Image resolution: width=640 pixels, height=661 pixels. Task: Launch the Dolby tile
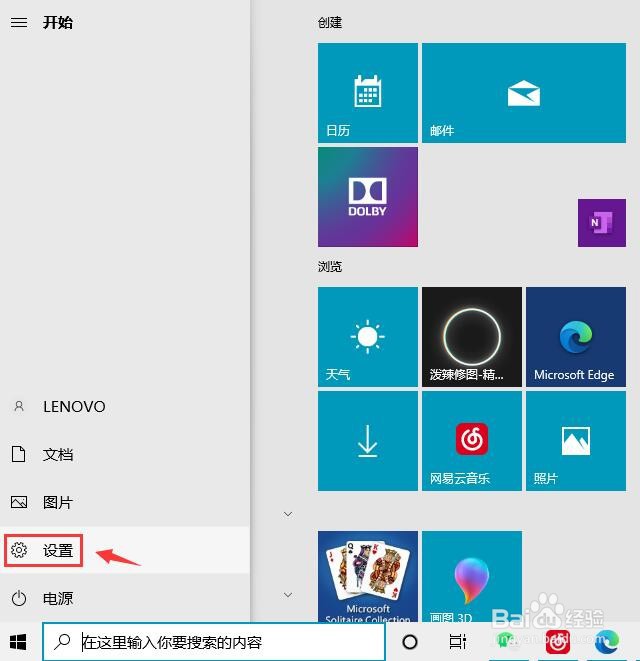coord(368,197)
